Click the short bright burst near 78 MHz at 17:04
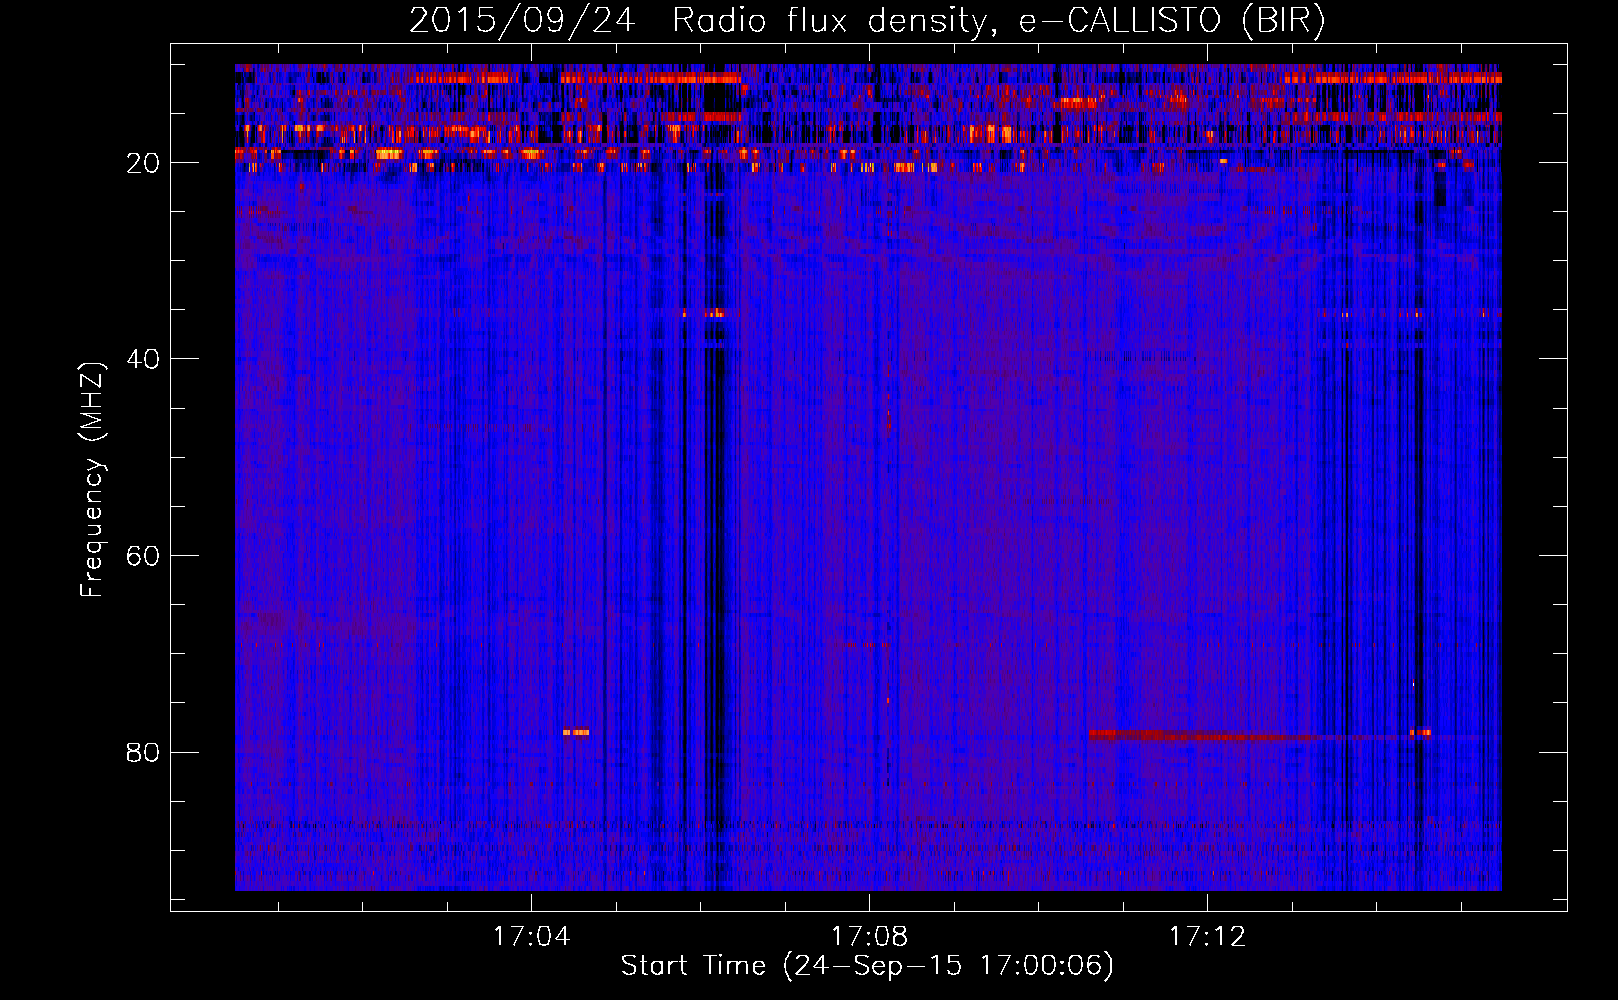 (576, 732)
